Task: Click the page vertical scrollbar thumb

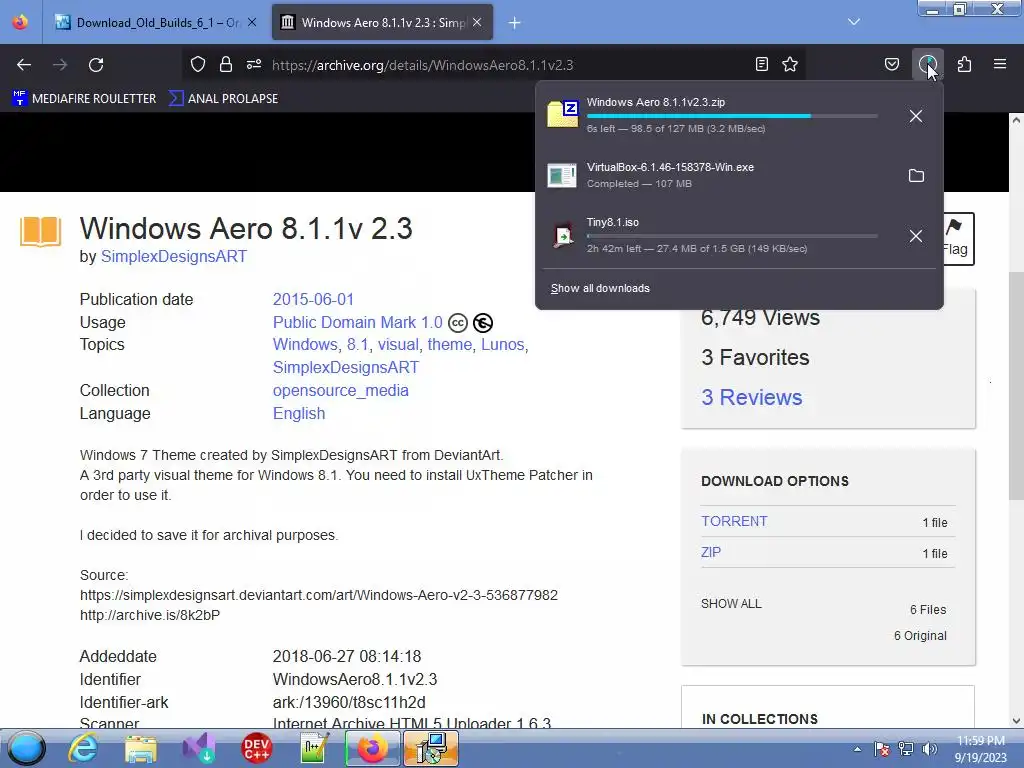Action: (1016, 385)
